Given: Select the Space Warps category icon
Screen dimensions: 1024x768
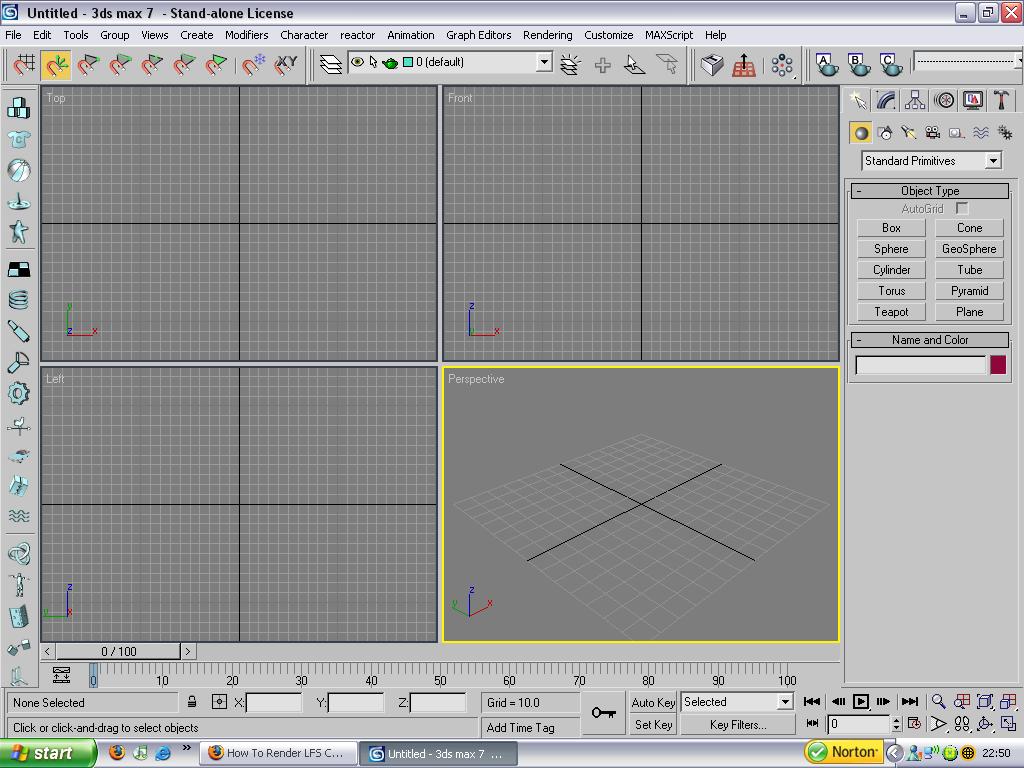Looking at the screenshot, I should click(x=981, y=133).
